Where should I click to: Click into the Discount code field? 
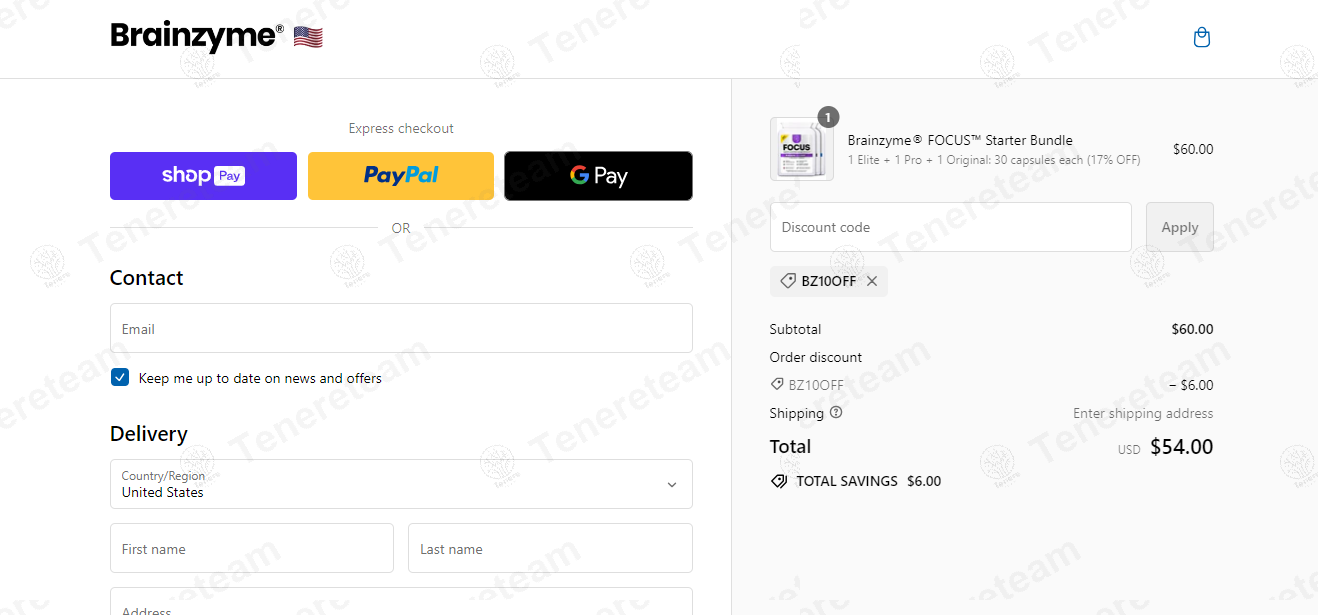point(951,227)
